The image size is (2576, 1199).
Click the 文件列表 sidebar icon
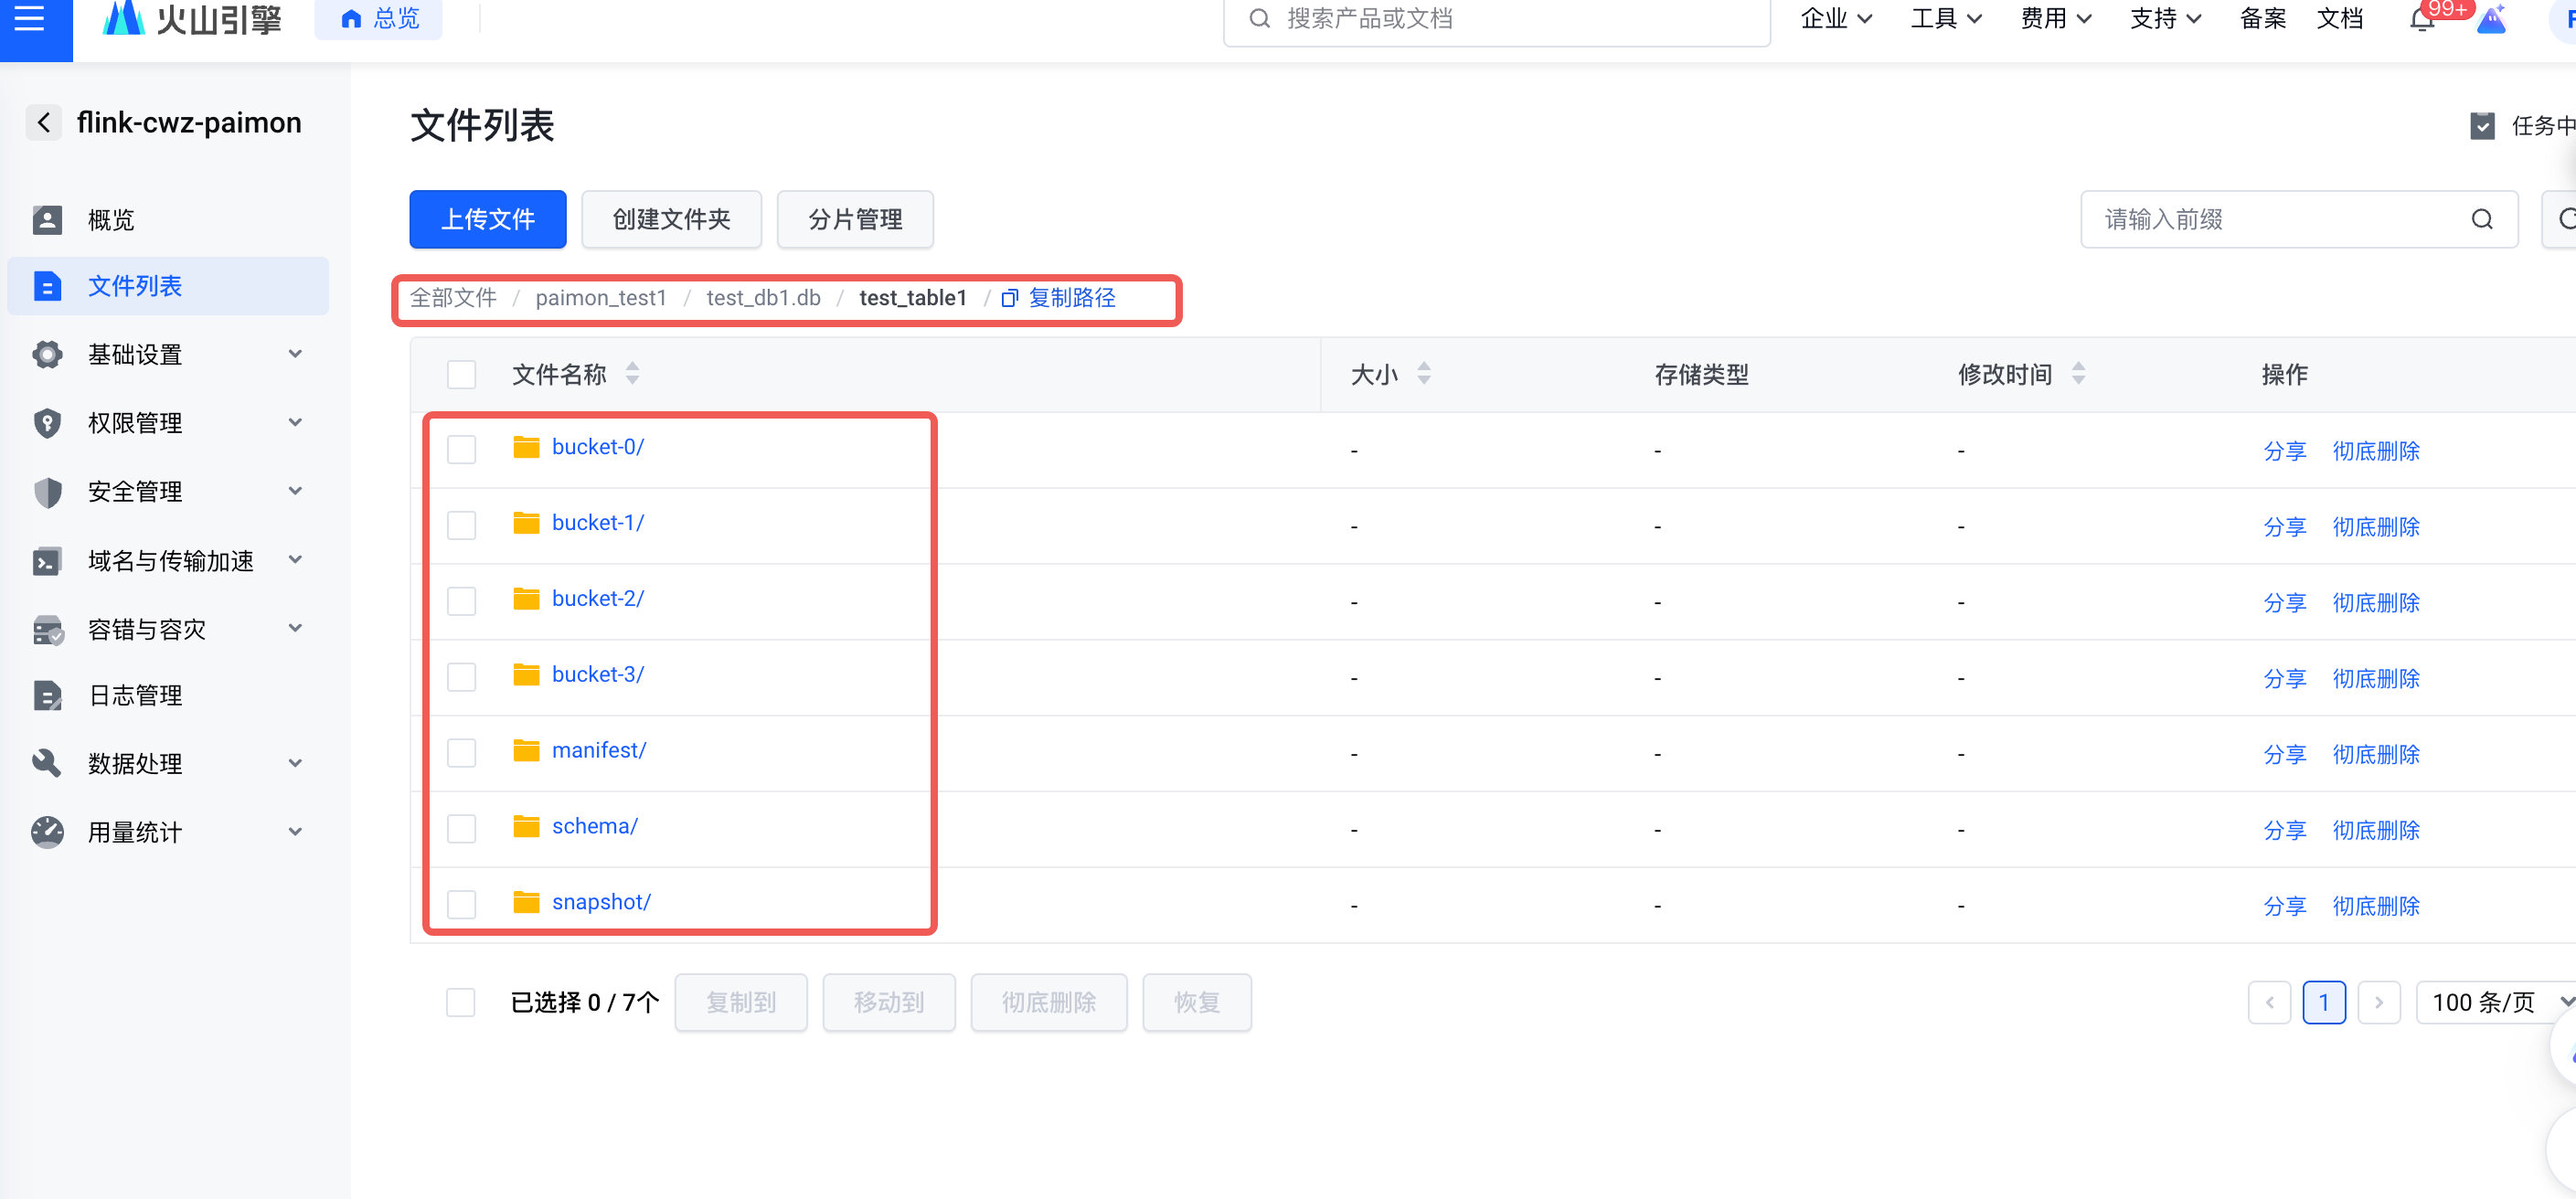click(47, 286)
